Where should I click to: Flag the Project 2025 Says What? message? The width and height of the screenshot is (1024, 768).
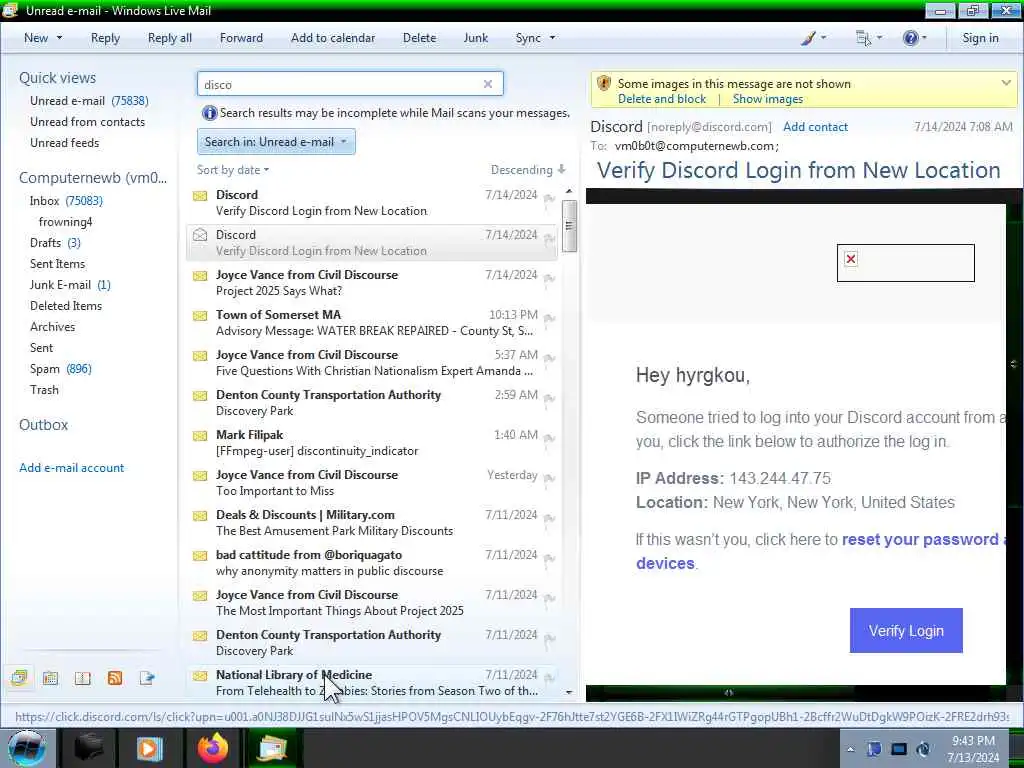[549, 279]
